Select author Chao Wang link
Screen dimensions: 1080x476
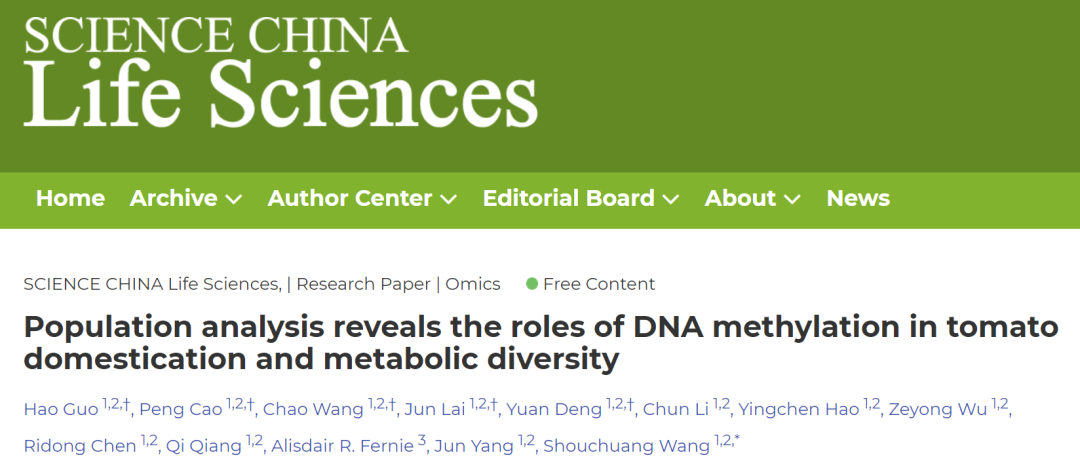coord(313,409)
